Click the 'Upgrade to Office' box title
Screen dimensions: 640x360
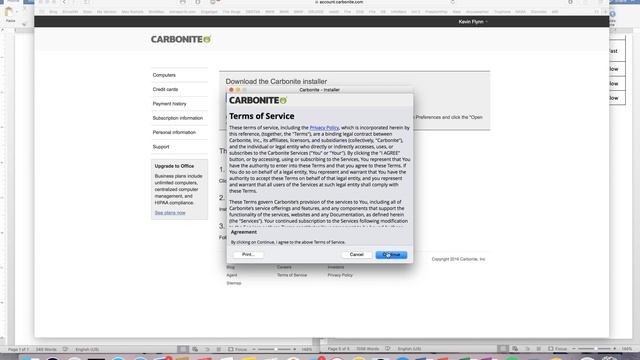tap(174, 166)
